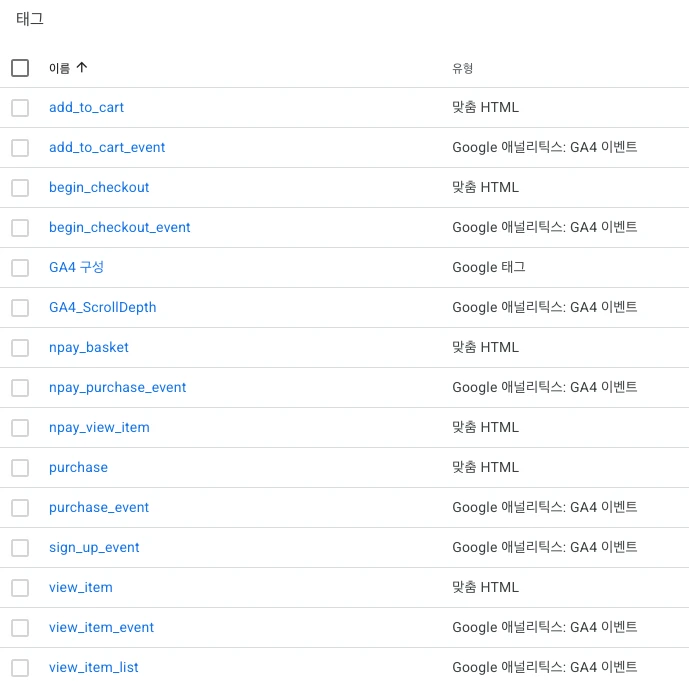The width and height of the screenshot is (689, 685).
Task: Open the npay_view_item tag
Action: tap(99, 428)
